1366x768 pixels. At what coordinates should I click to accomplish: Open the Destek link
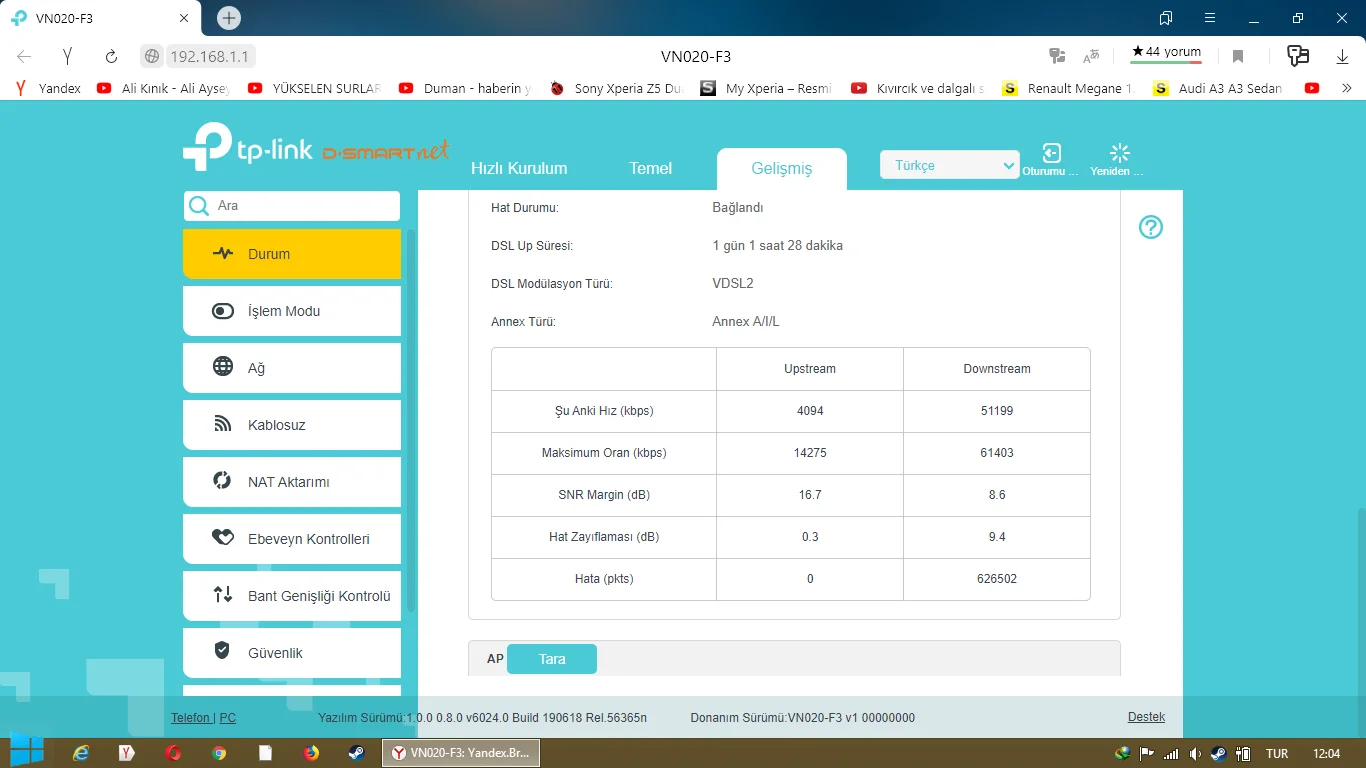point(1146,717)
